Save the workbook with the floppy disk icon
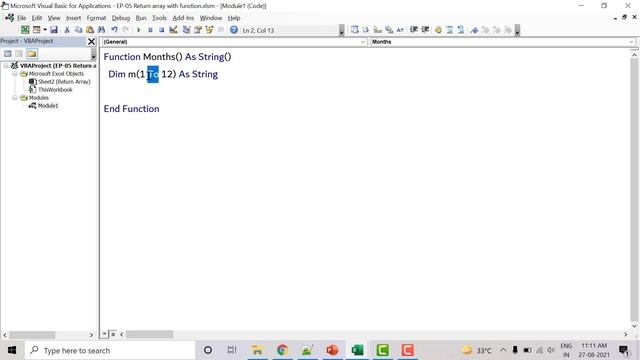This screenshot has width=640, height=360. pos(54,30)
